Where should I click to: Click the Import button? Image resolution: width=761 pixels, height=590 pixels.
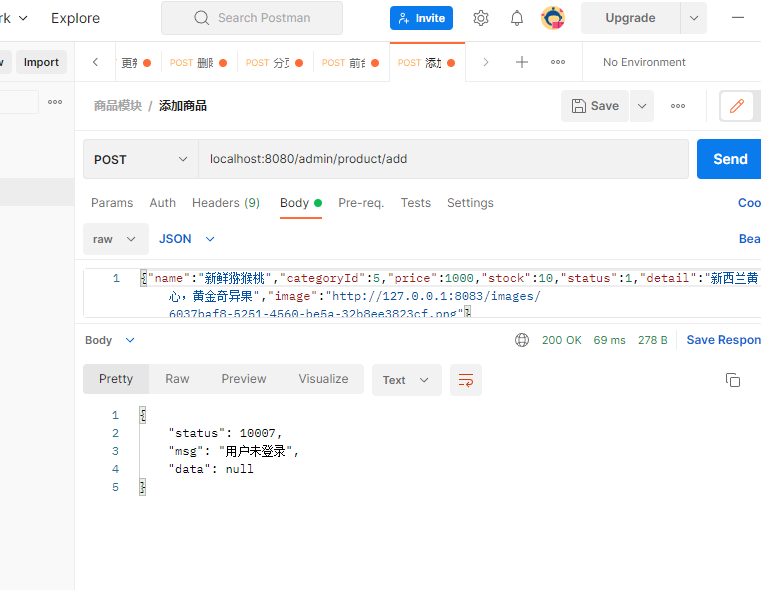[x=41, y=62]
